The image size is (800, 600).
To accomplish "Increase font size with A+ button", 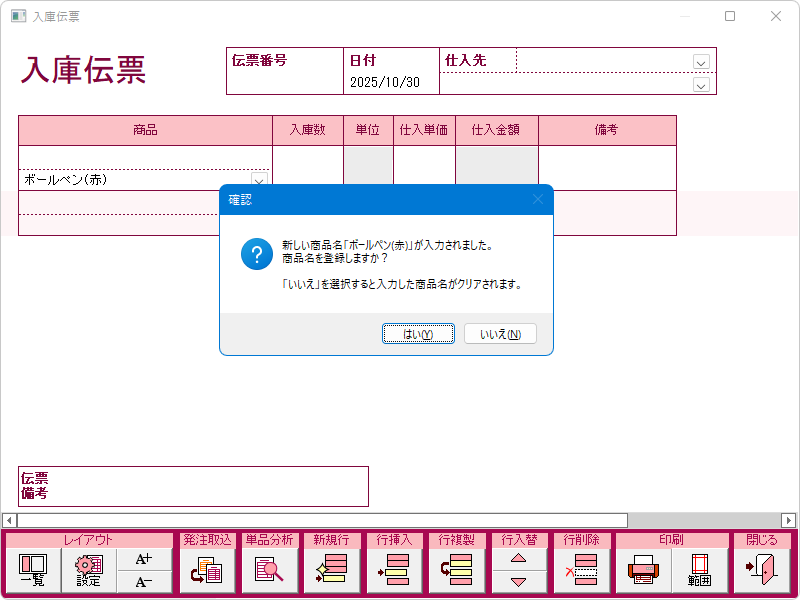I will [x=144, y=560].
